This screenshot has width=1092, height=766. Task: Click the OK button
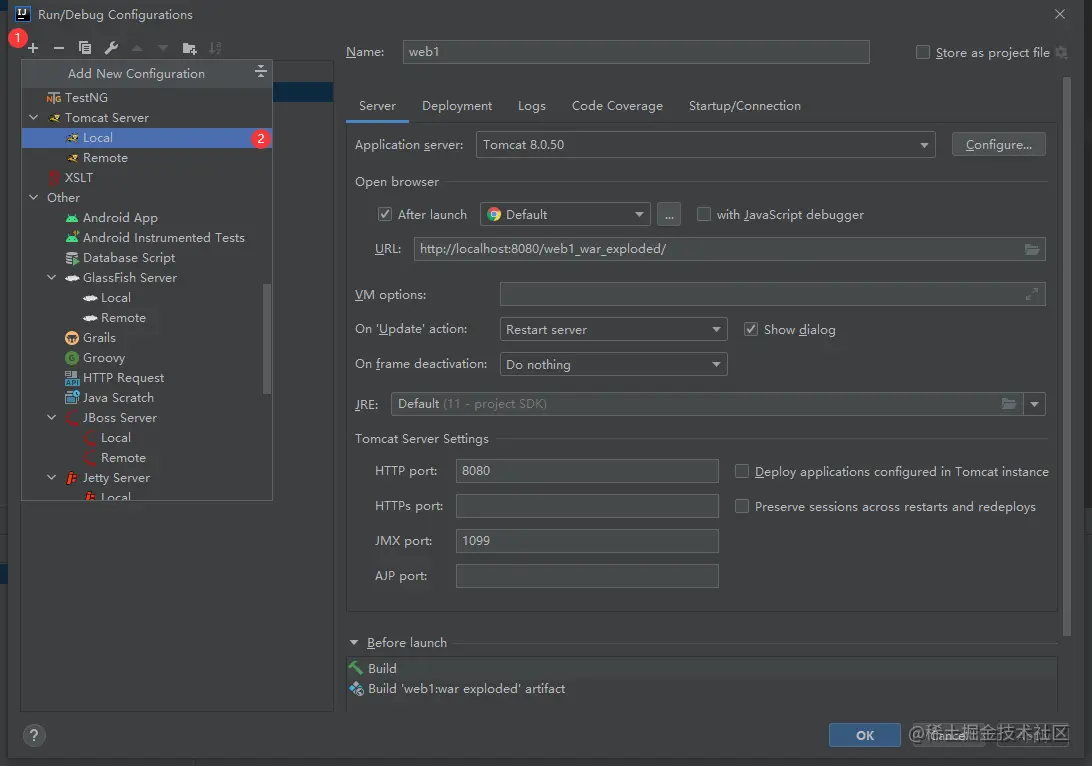click(864, 735)
